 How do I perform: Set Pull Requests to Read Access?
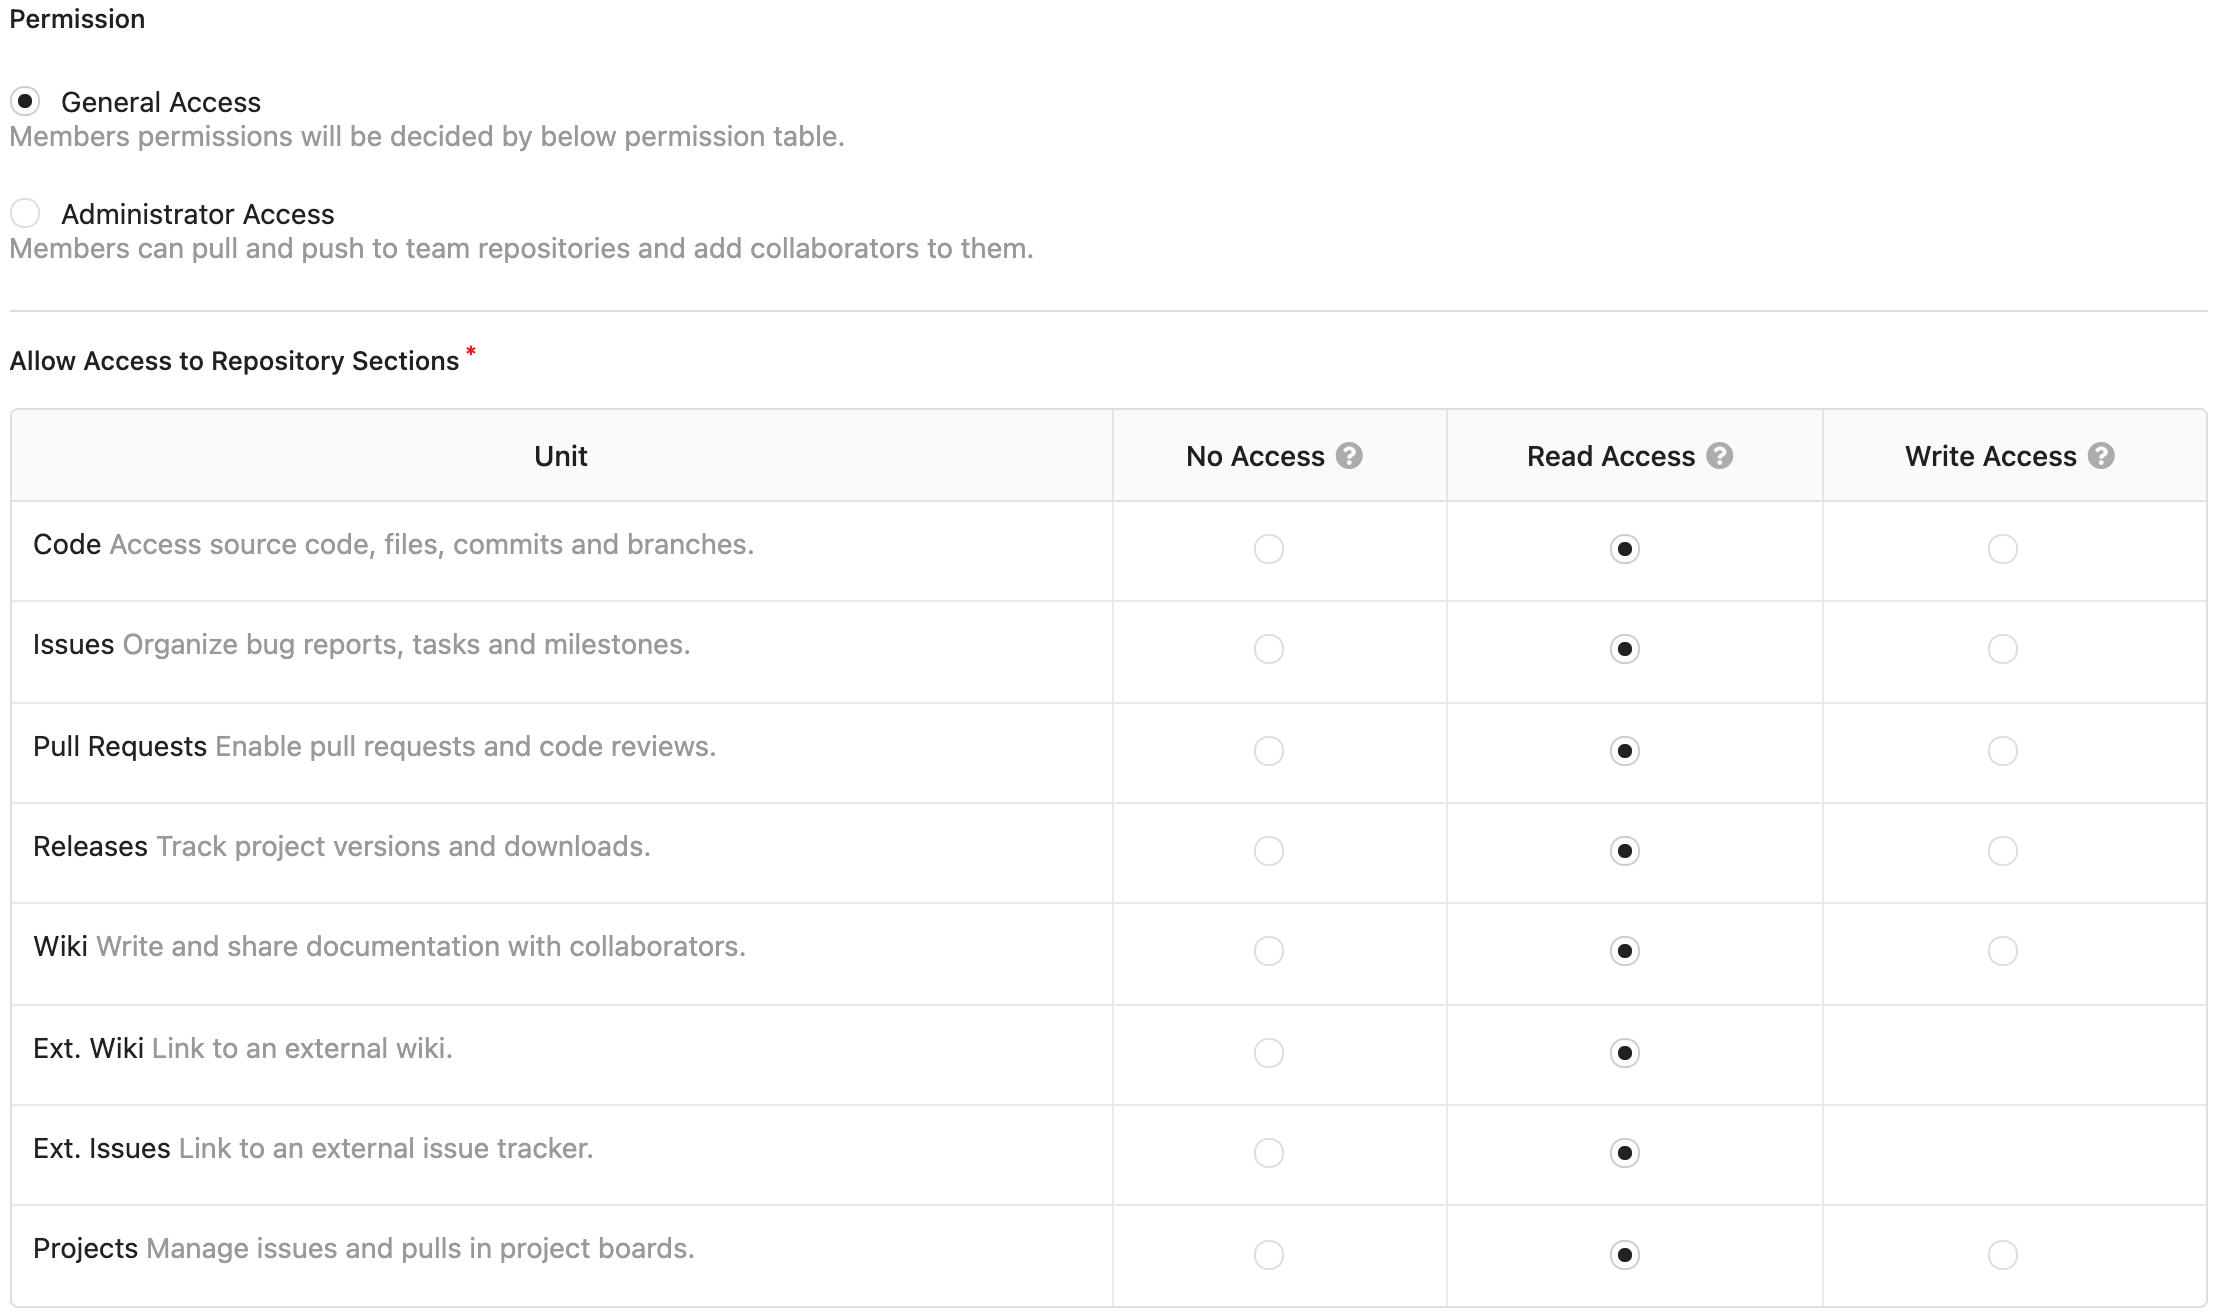coord(1625,751)
